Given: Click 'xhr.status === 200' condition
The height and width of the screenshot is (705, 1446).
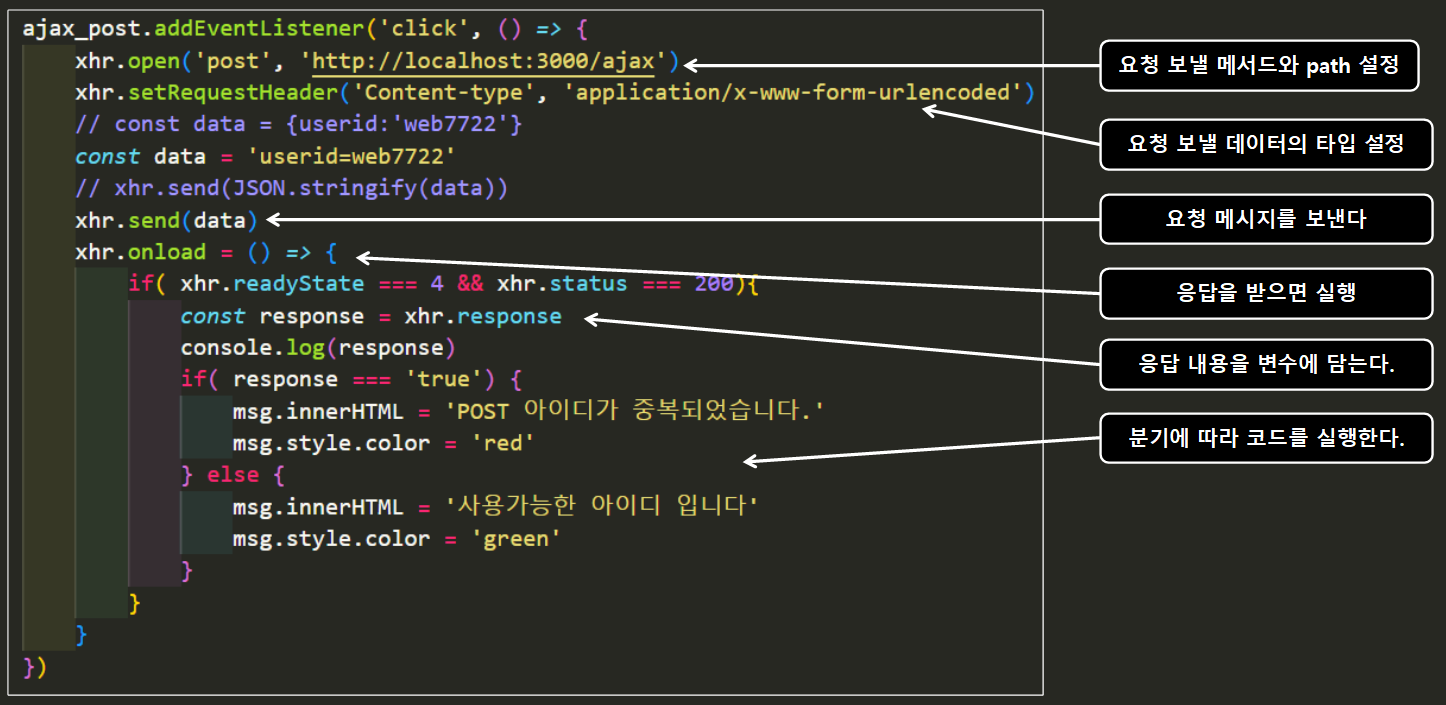Looking at the screenshot, I should [x=615, y=284].
